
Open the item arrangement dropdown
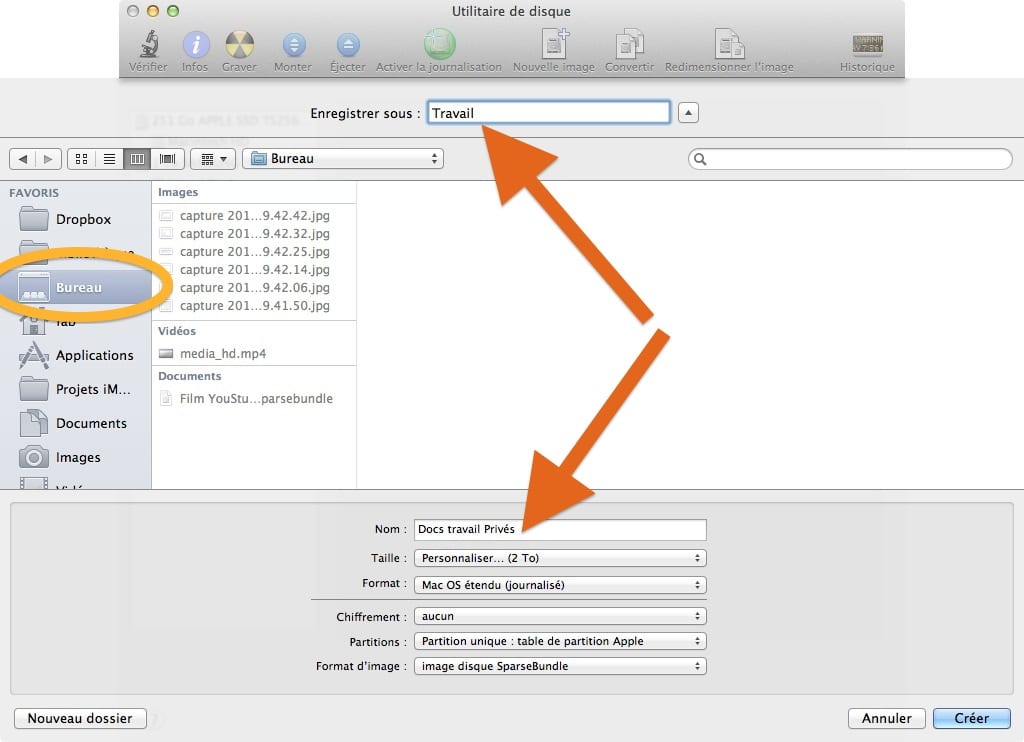point(213,159)
